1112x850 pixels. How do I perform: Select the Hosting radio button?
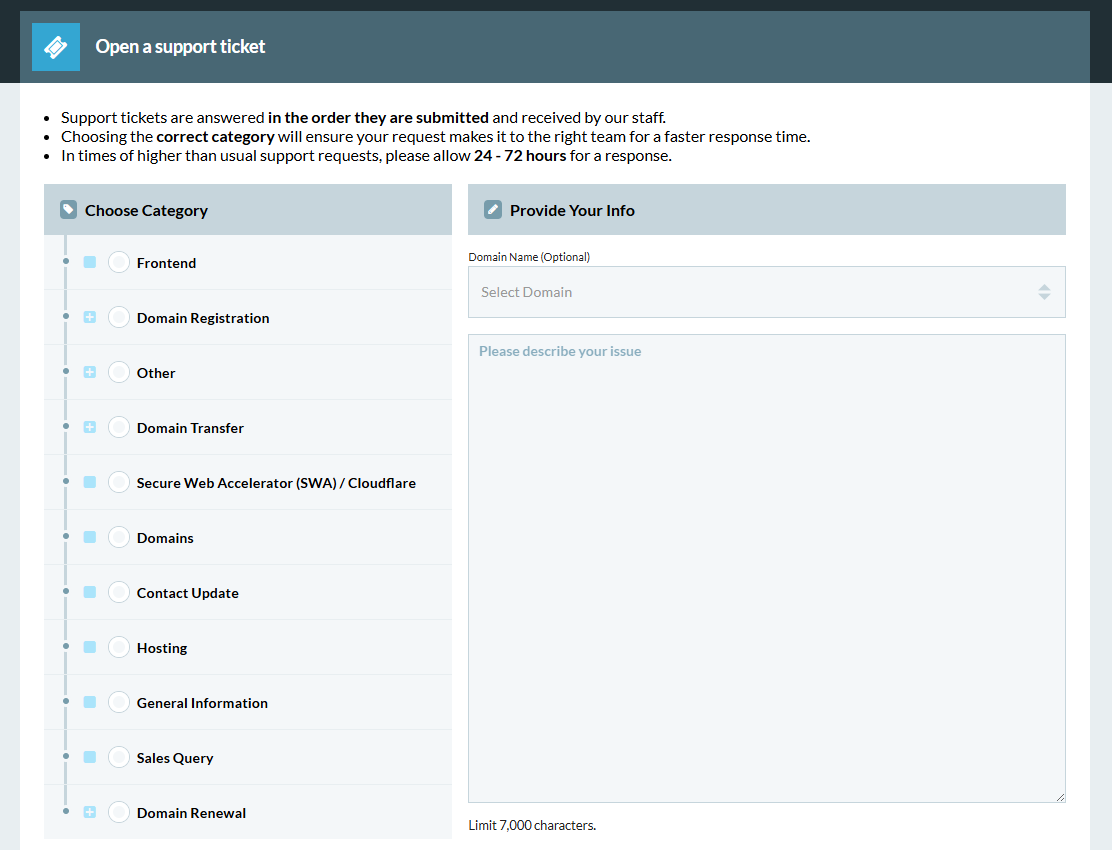(119, 647)
